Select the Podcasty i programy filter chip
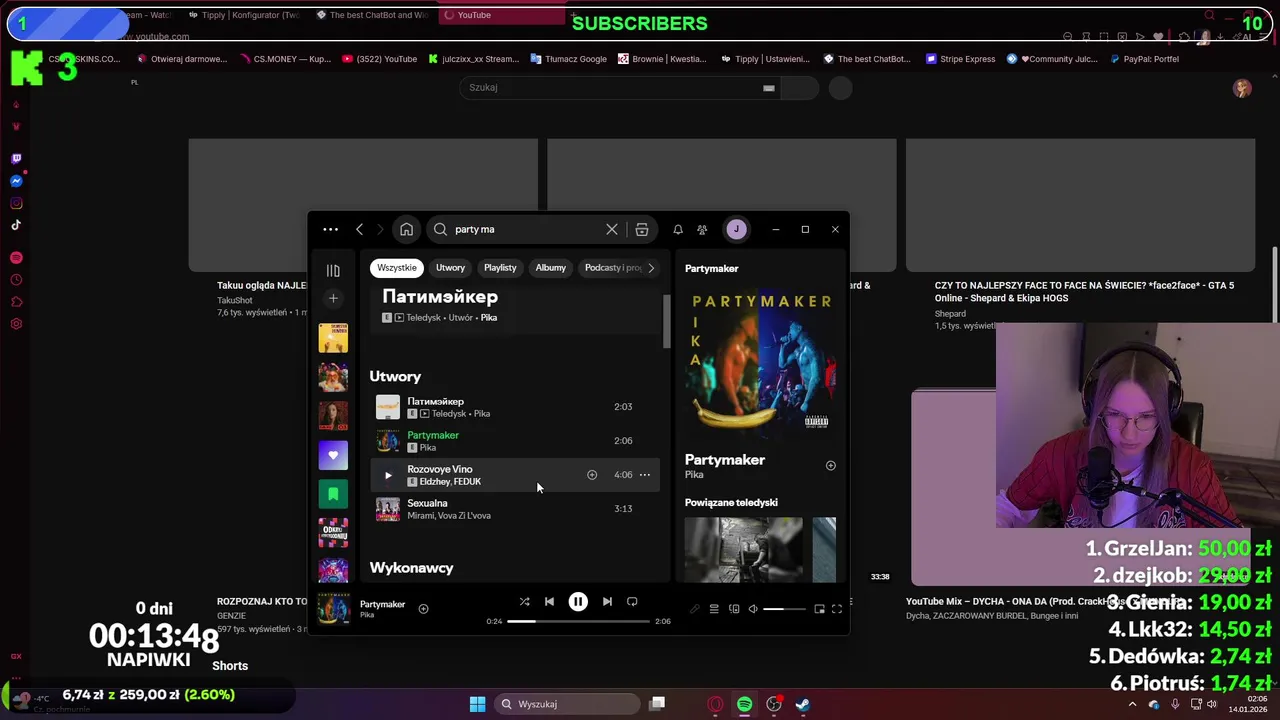Image resolution: width=1280 pixels, height=720 pixels. coord(612,267)
